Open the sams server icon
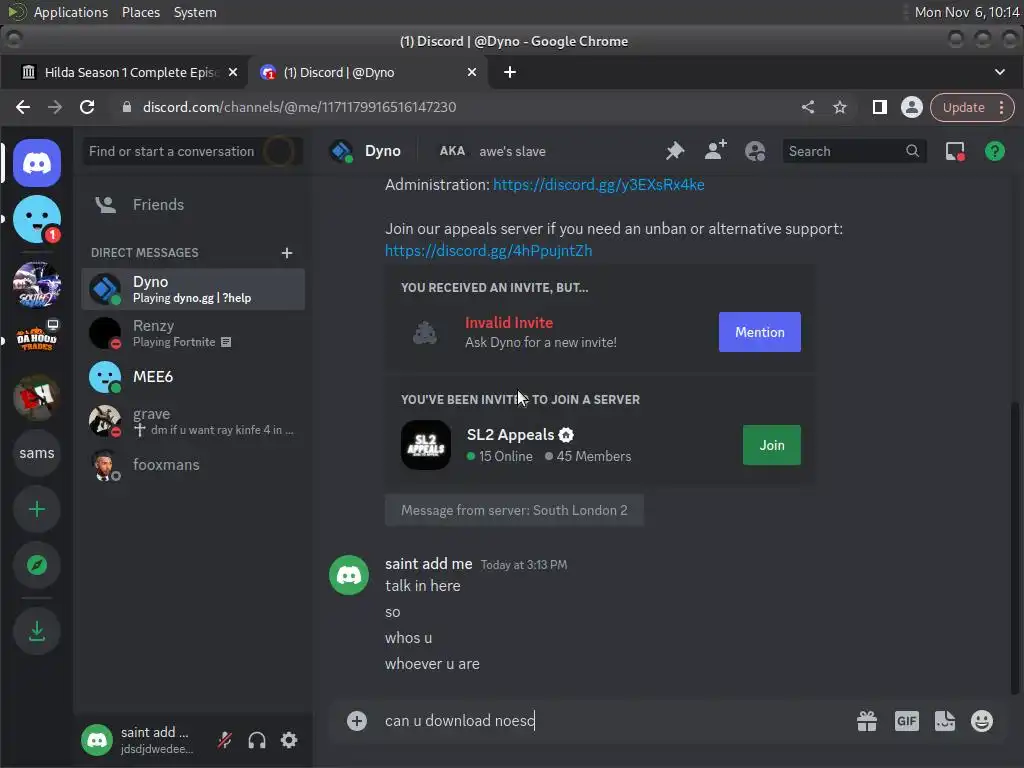Screen dimensions: 1024x768 click(37, 453)
